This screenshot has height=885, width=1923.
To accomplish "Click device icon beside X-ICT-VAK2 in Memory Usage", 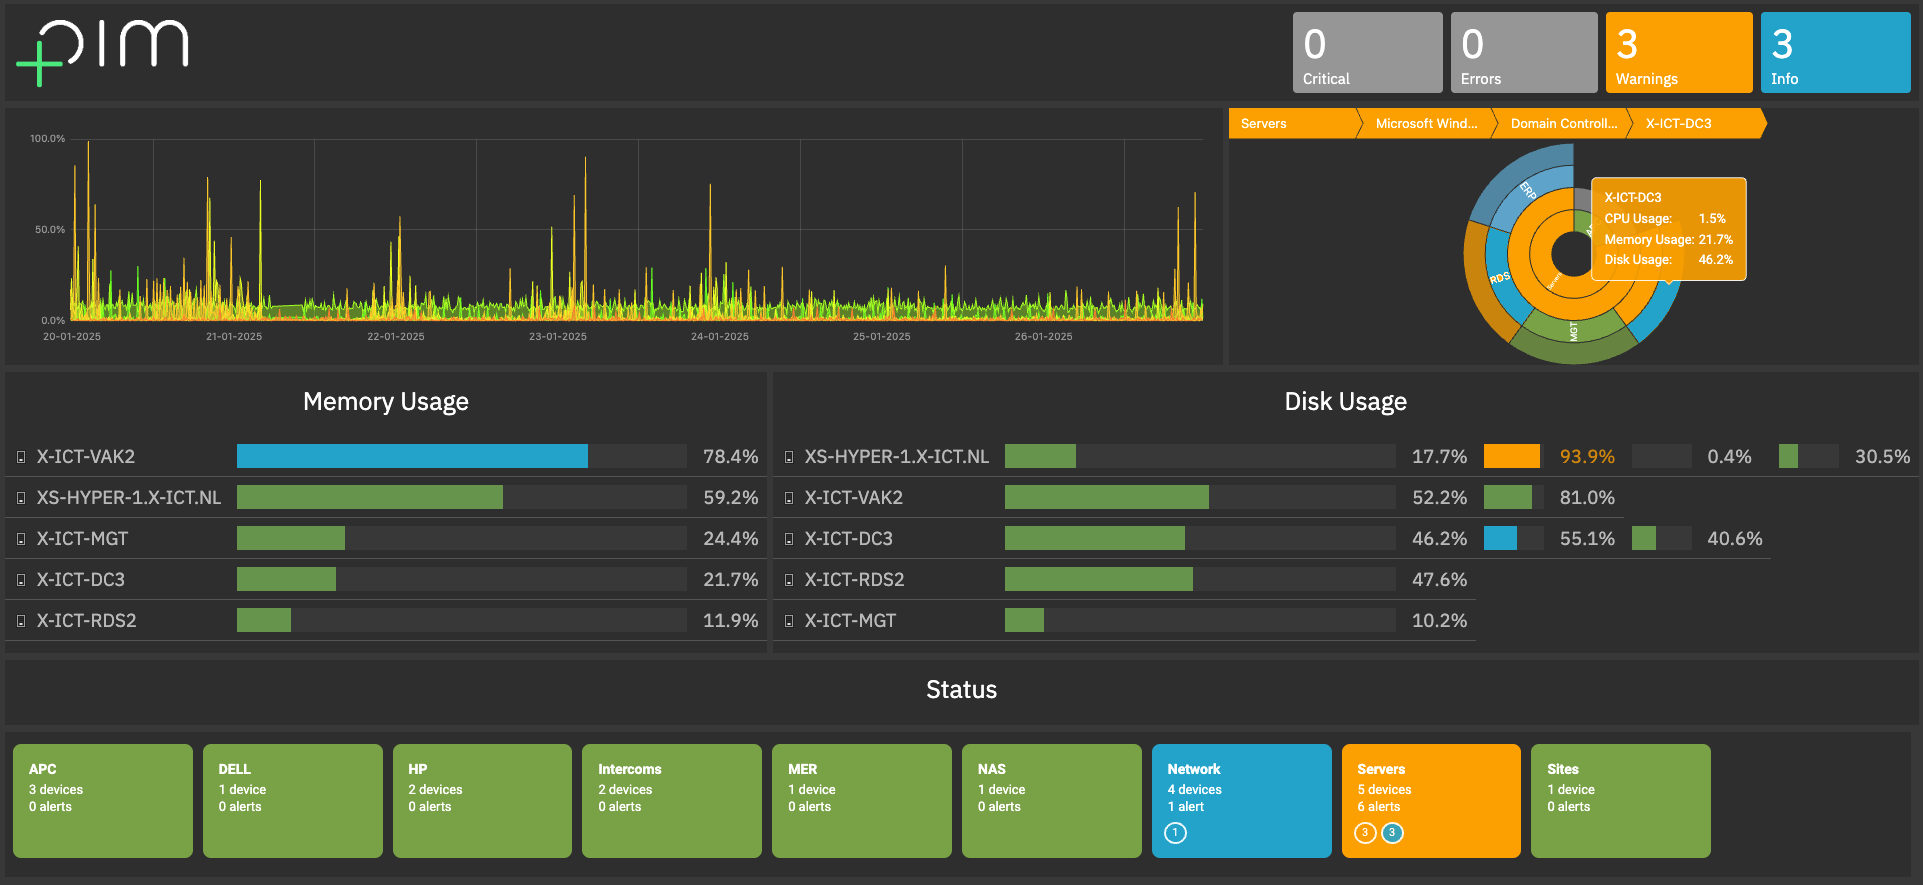I will (x=21, y=457).
